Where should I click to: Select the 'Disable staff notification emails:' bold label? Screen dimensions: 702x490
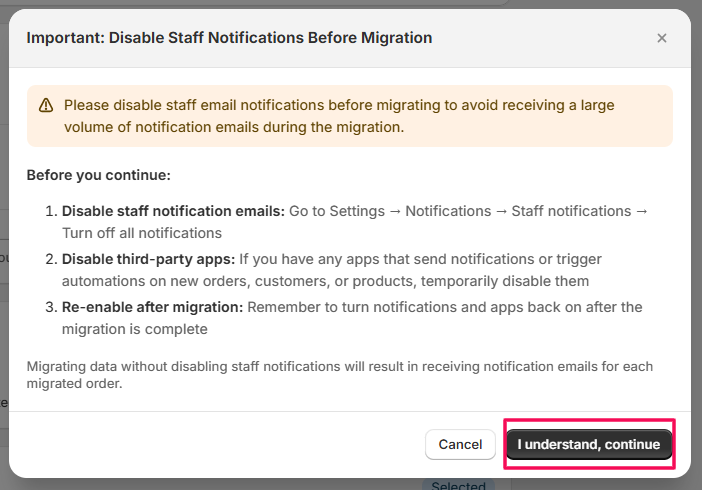pos(173,211)
